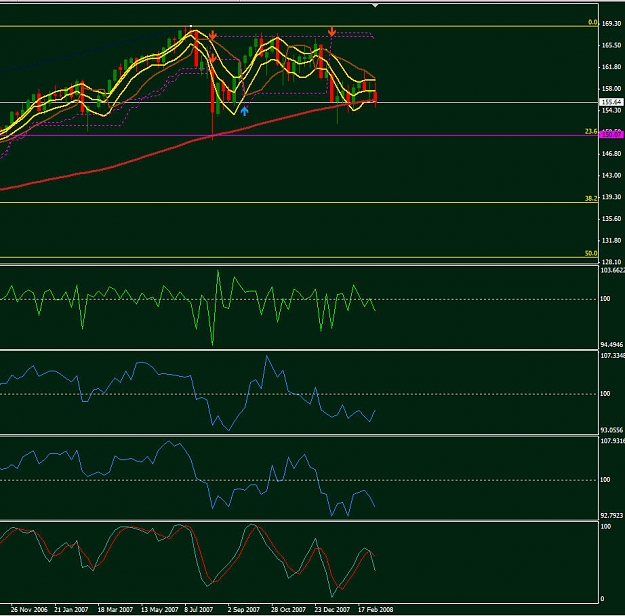The width and height of the screenshot is (625, 616).
Task: Click the 143.00 price axis value
Action: tap(611, 175)
